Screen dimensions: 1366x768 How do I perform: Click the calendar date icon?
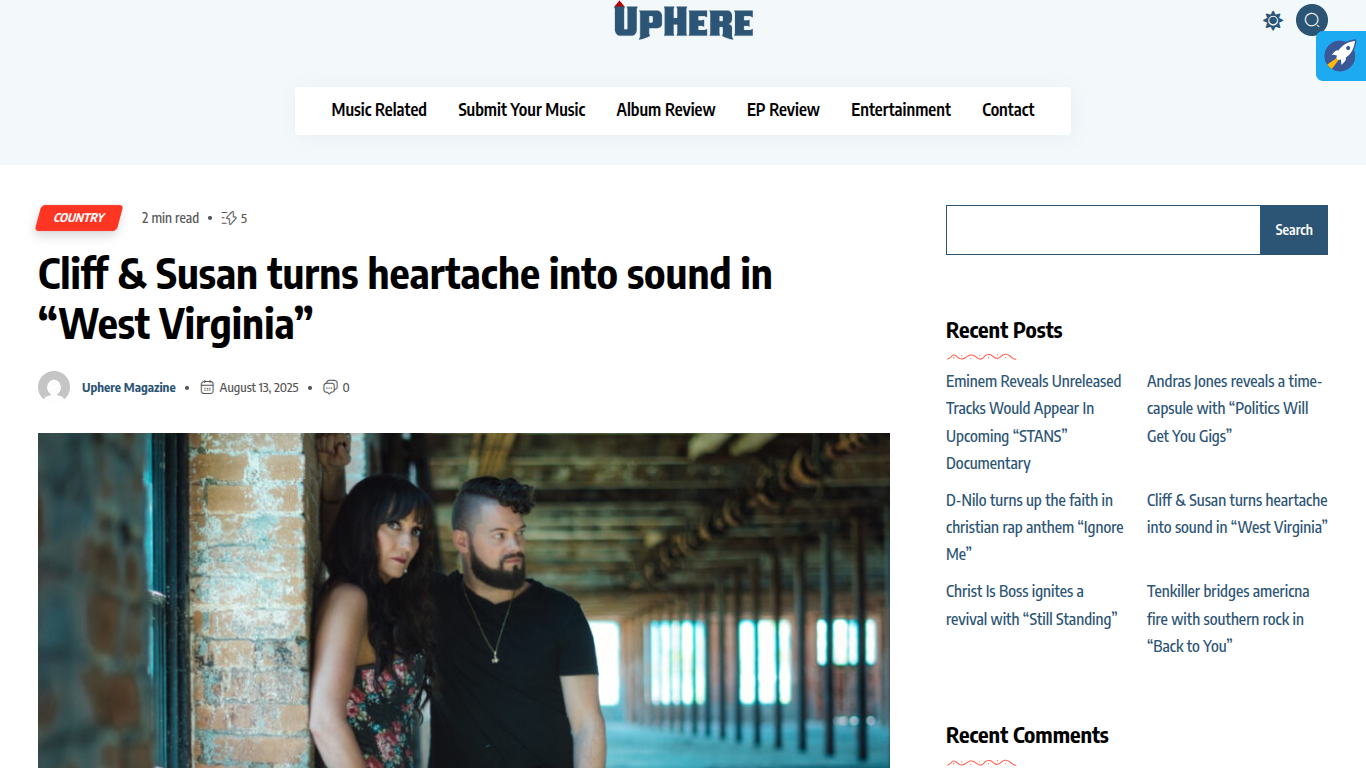pyautogui.click(x=207, y=387)
